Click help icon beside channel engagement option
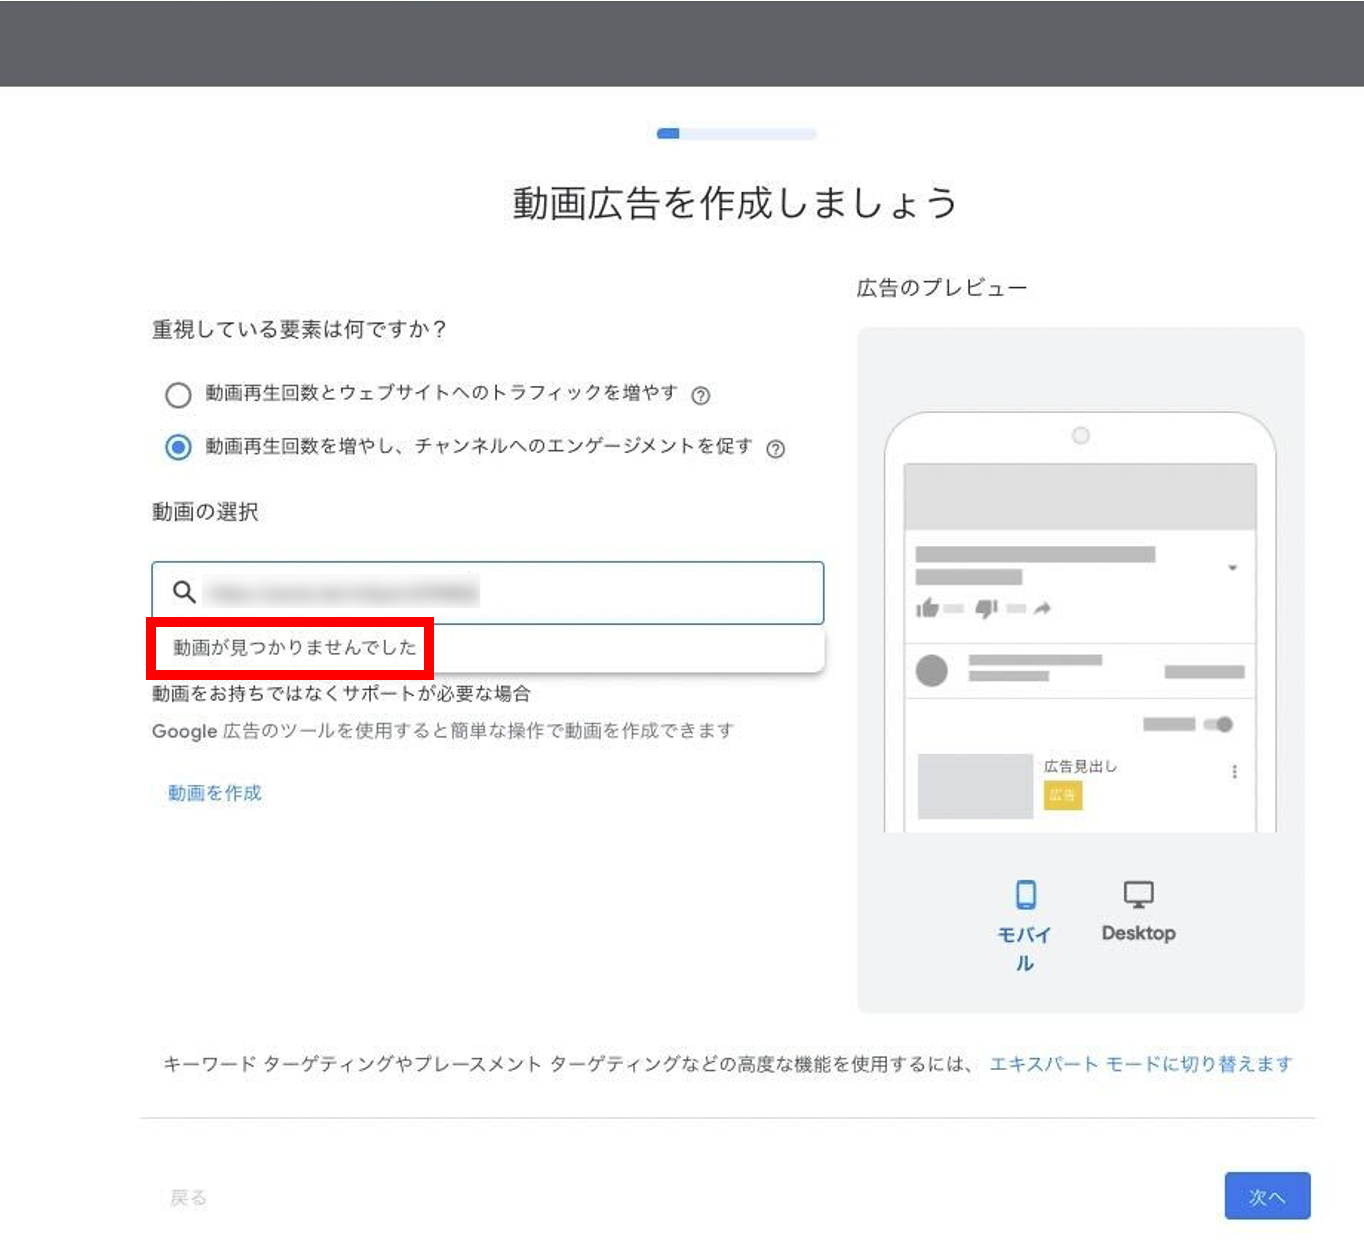 775,449
